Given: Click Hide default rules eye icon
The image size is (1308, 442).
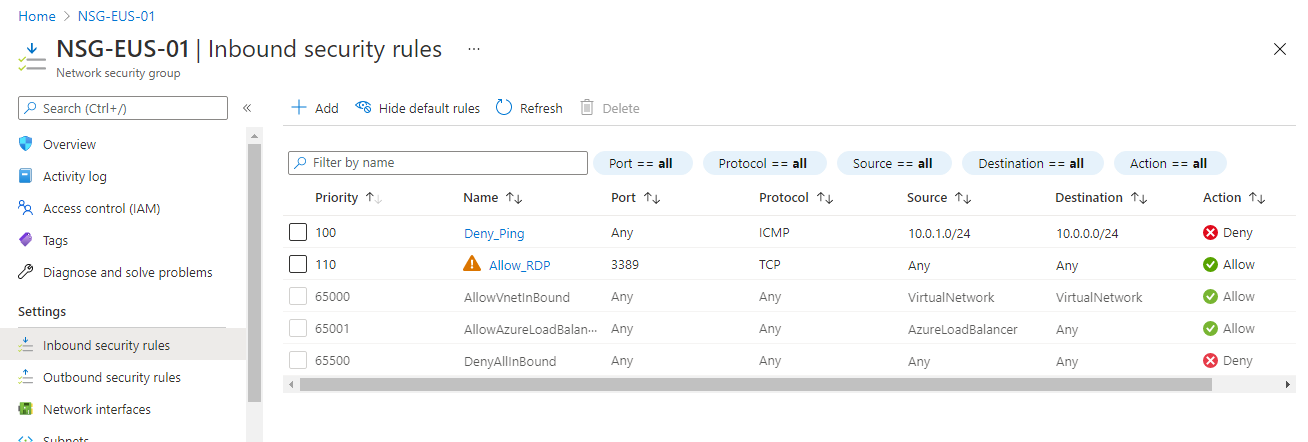Looking at the screenshot, I should tap(363, 108).
